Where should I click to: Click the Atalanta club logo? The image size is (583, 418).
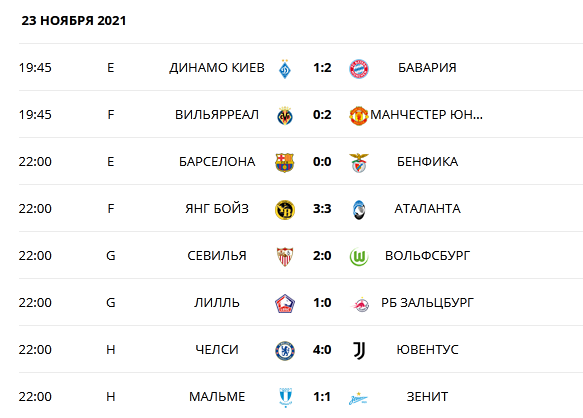tap(359, 210)
